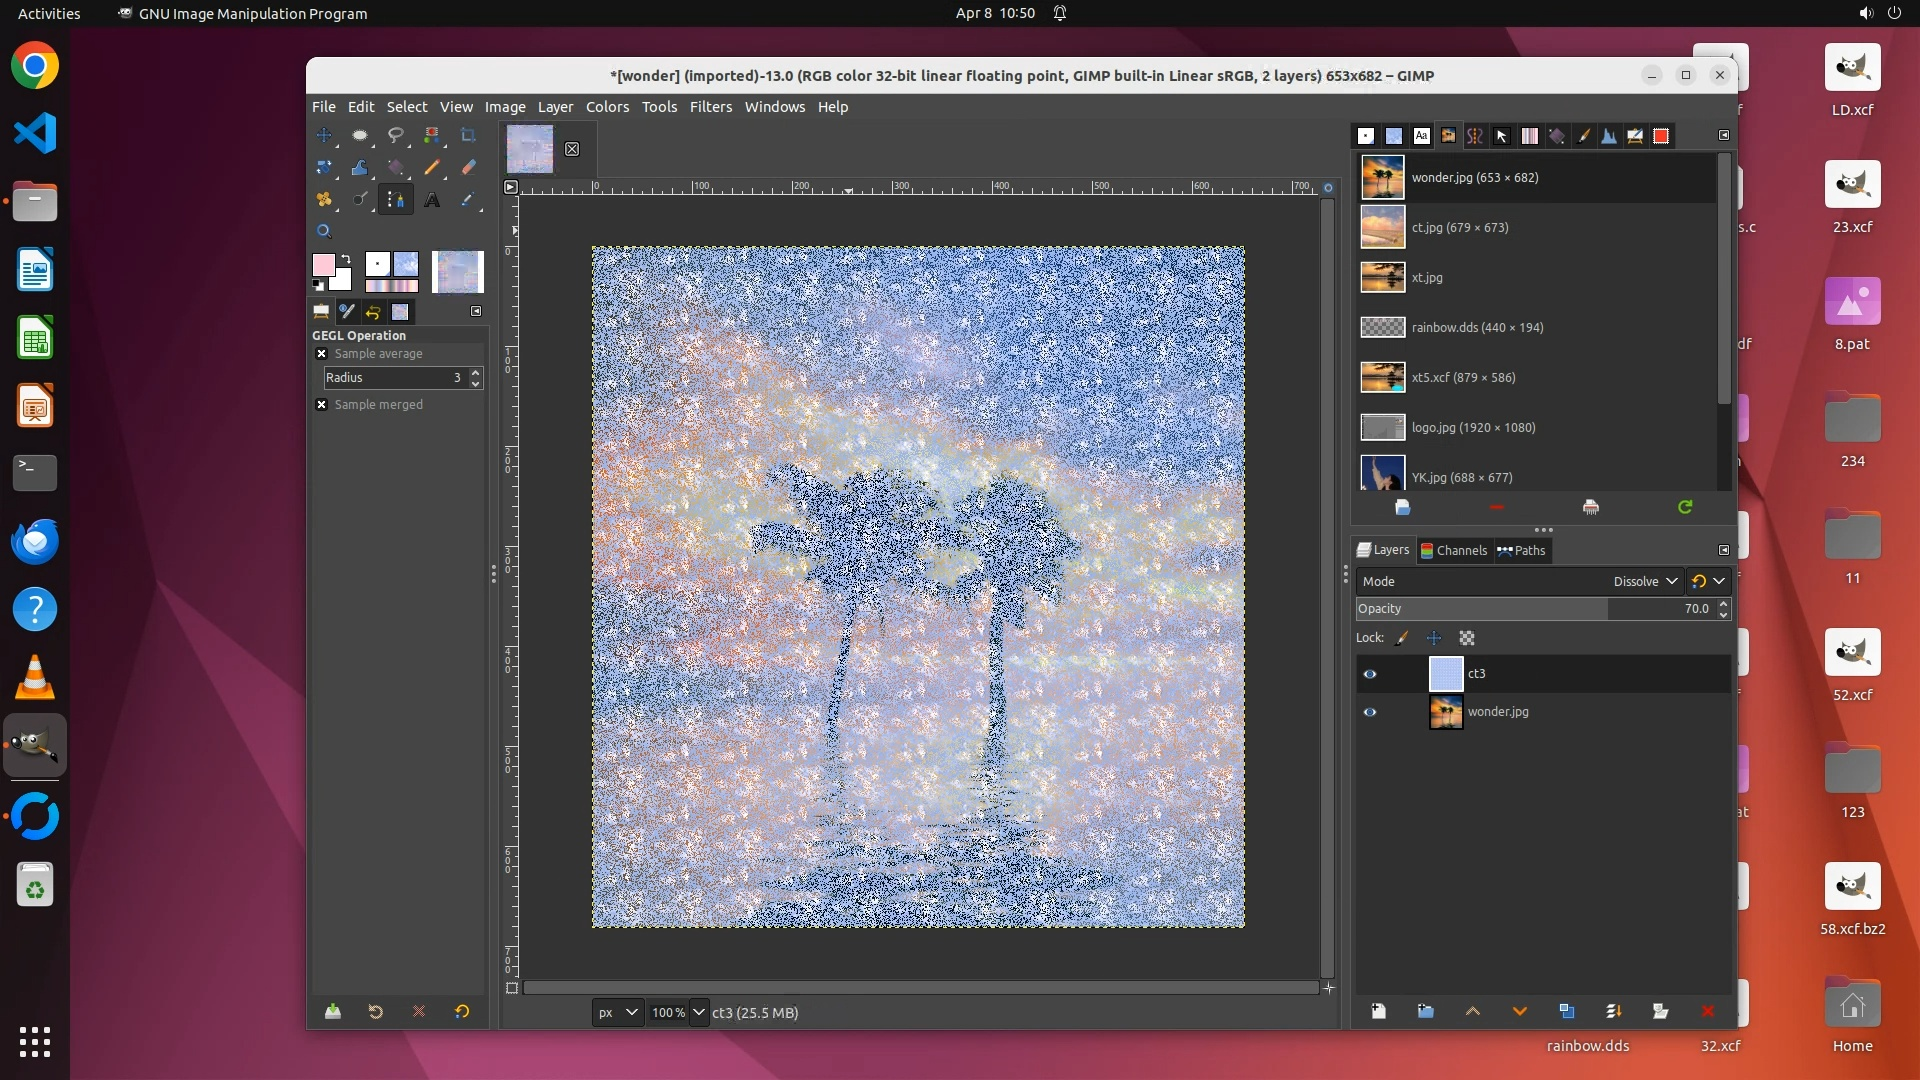Switch to the Channels tab
The image size is (1920, 1080).
(1454, 550)
